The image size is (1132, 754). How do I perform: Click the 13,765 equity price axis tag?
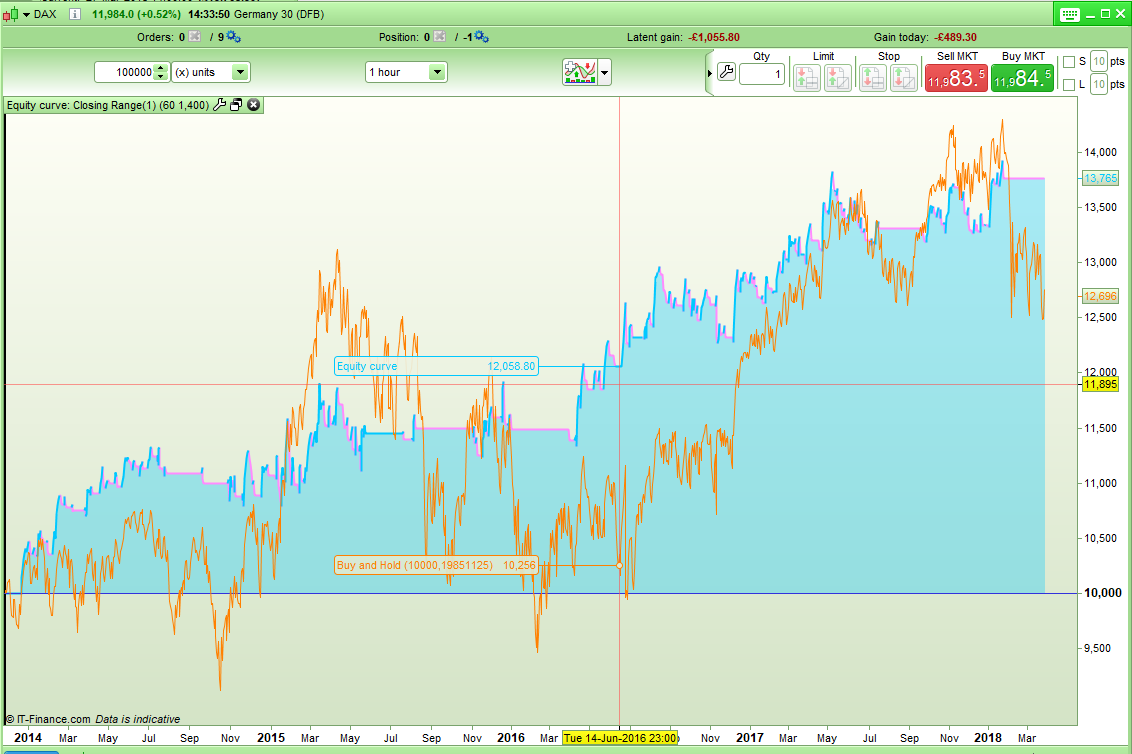(1100, 178)
